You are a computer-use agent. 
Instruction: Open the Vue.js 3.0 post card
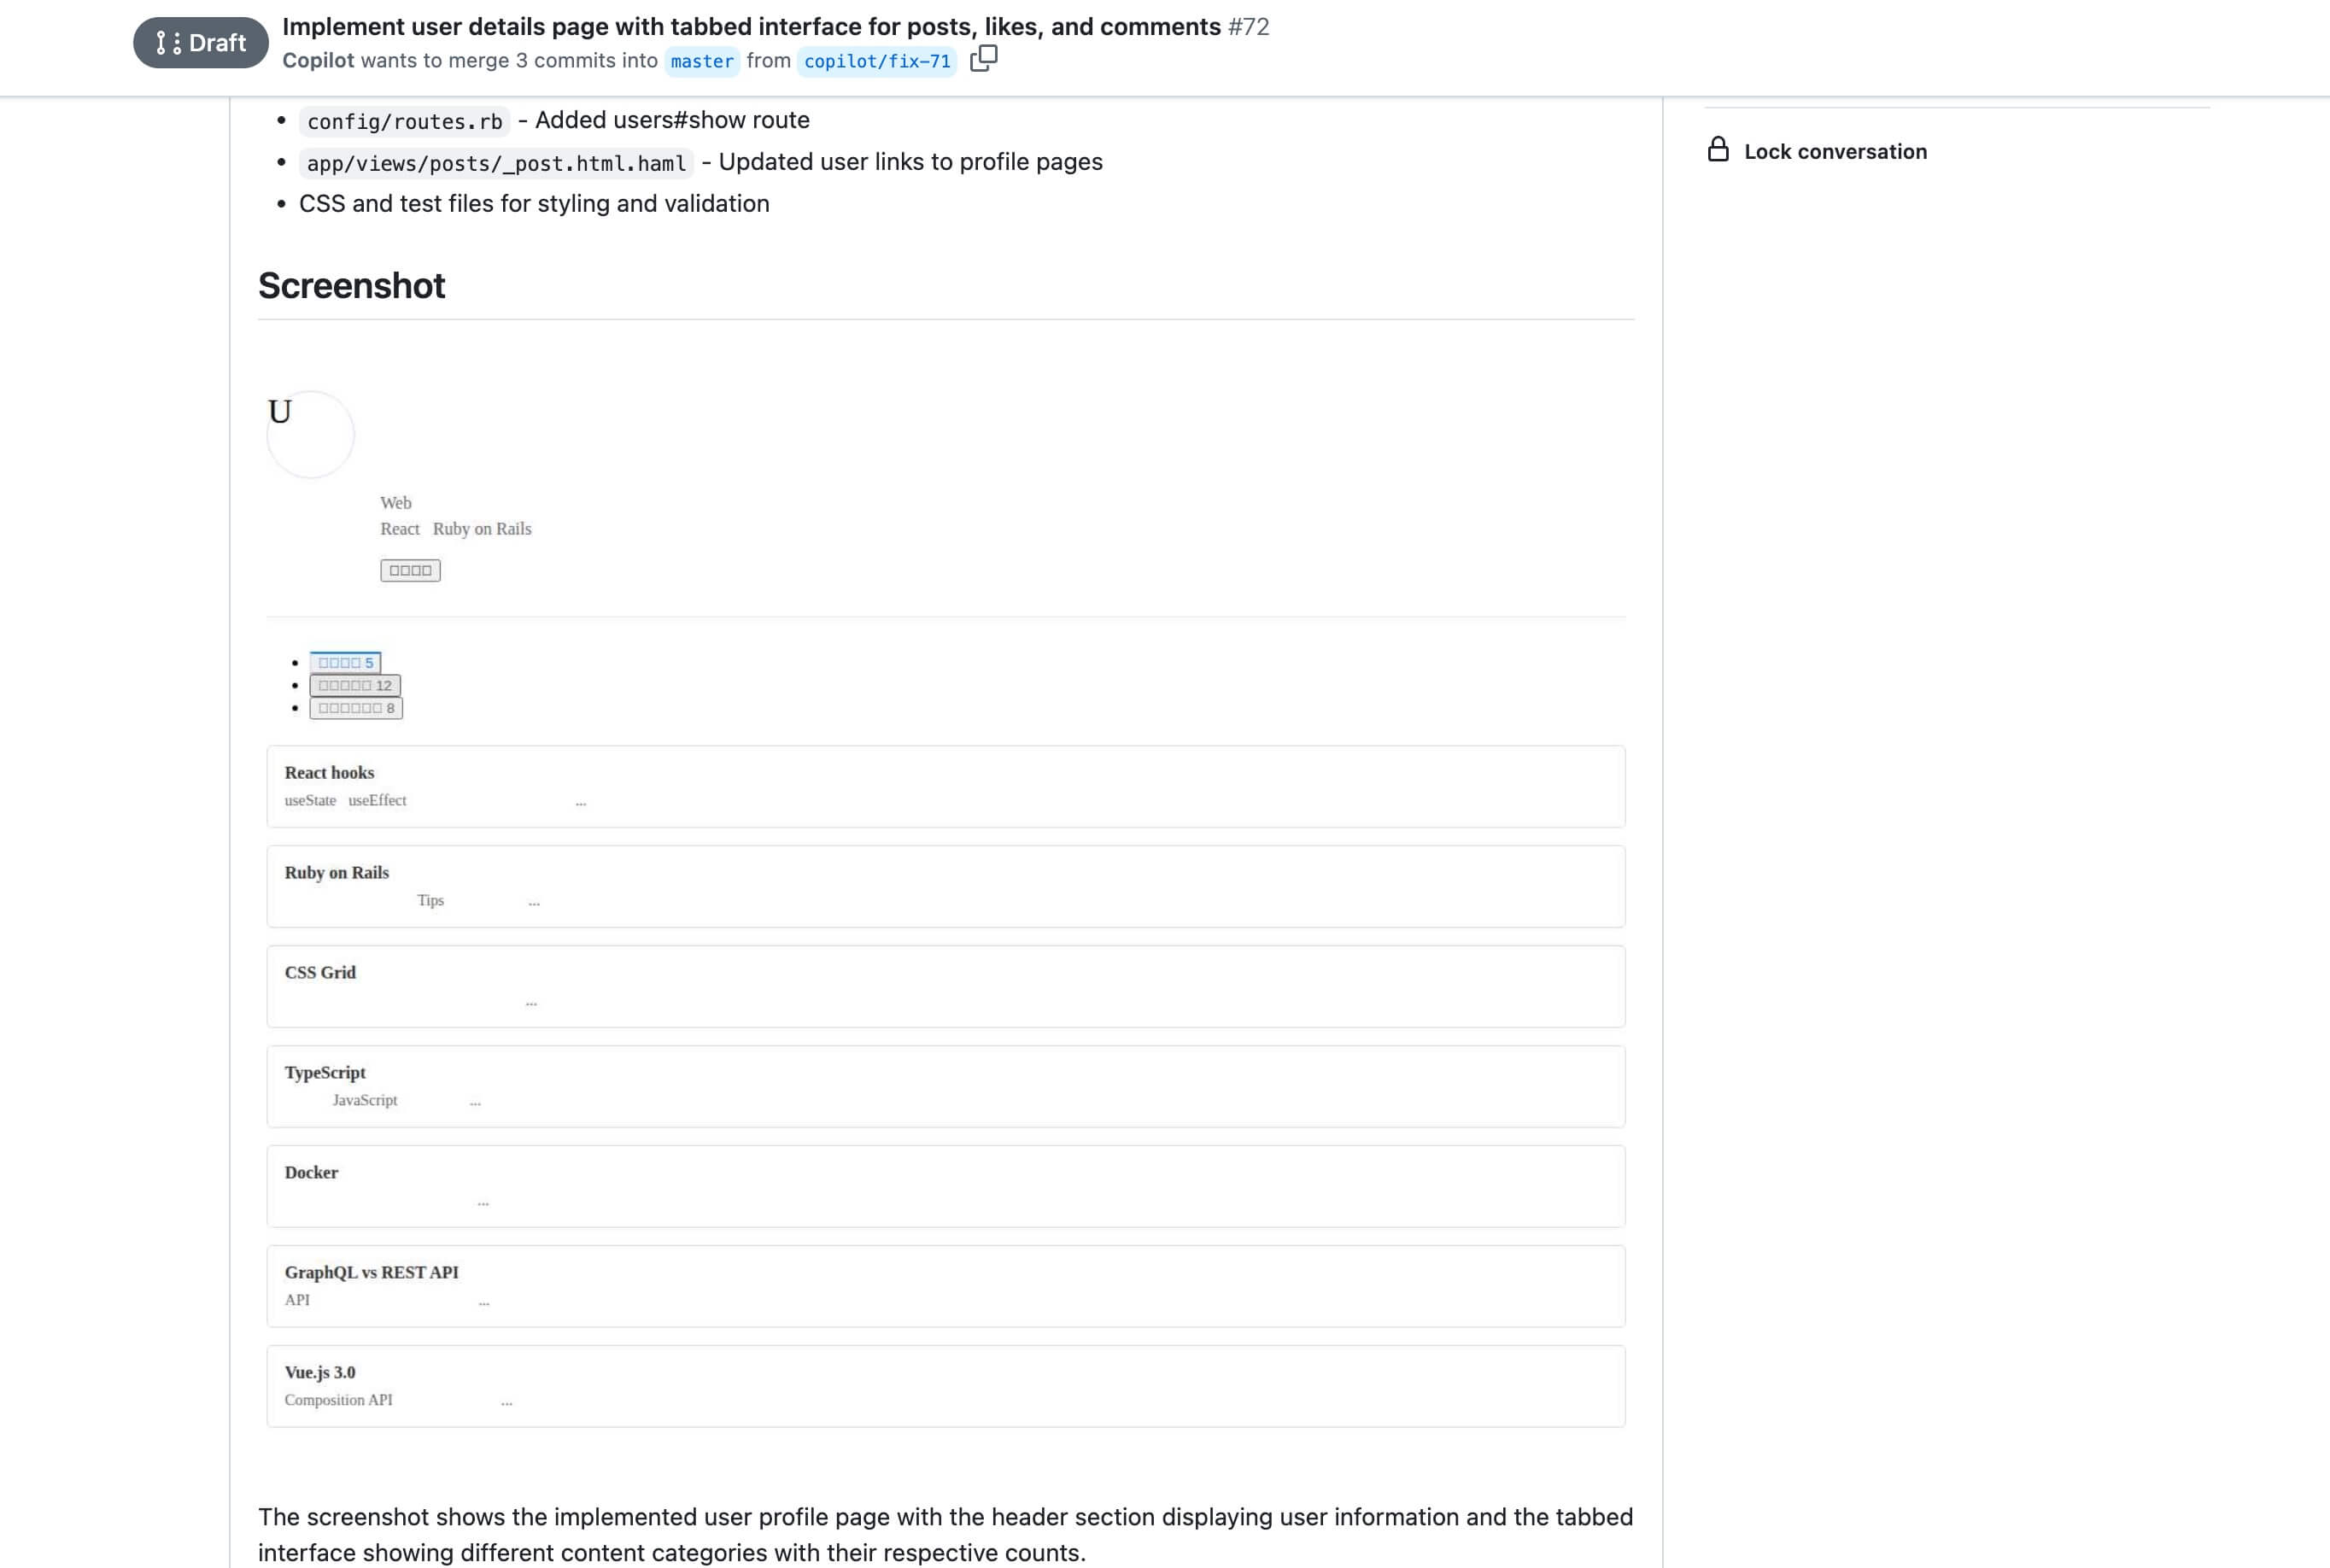click(945, 1386)
